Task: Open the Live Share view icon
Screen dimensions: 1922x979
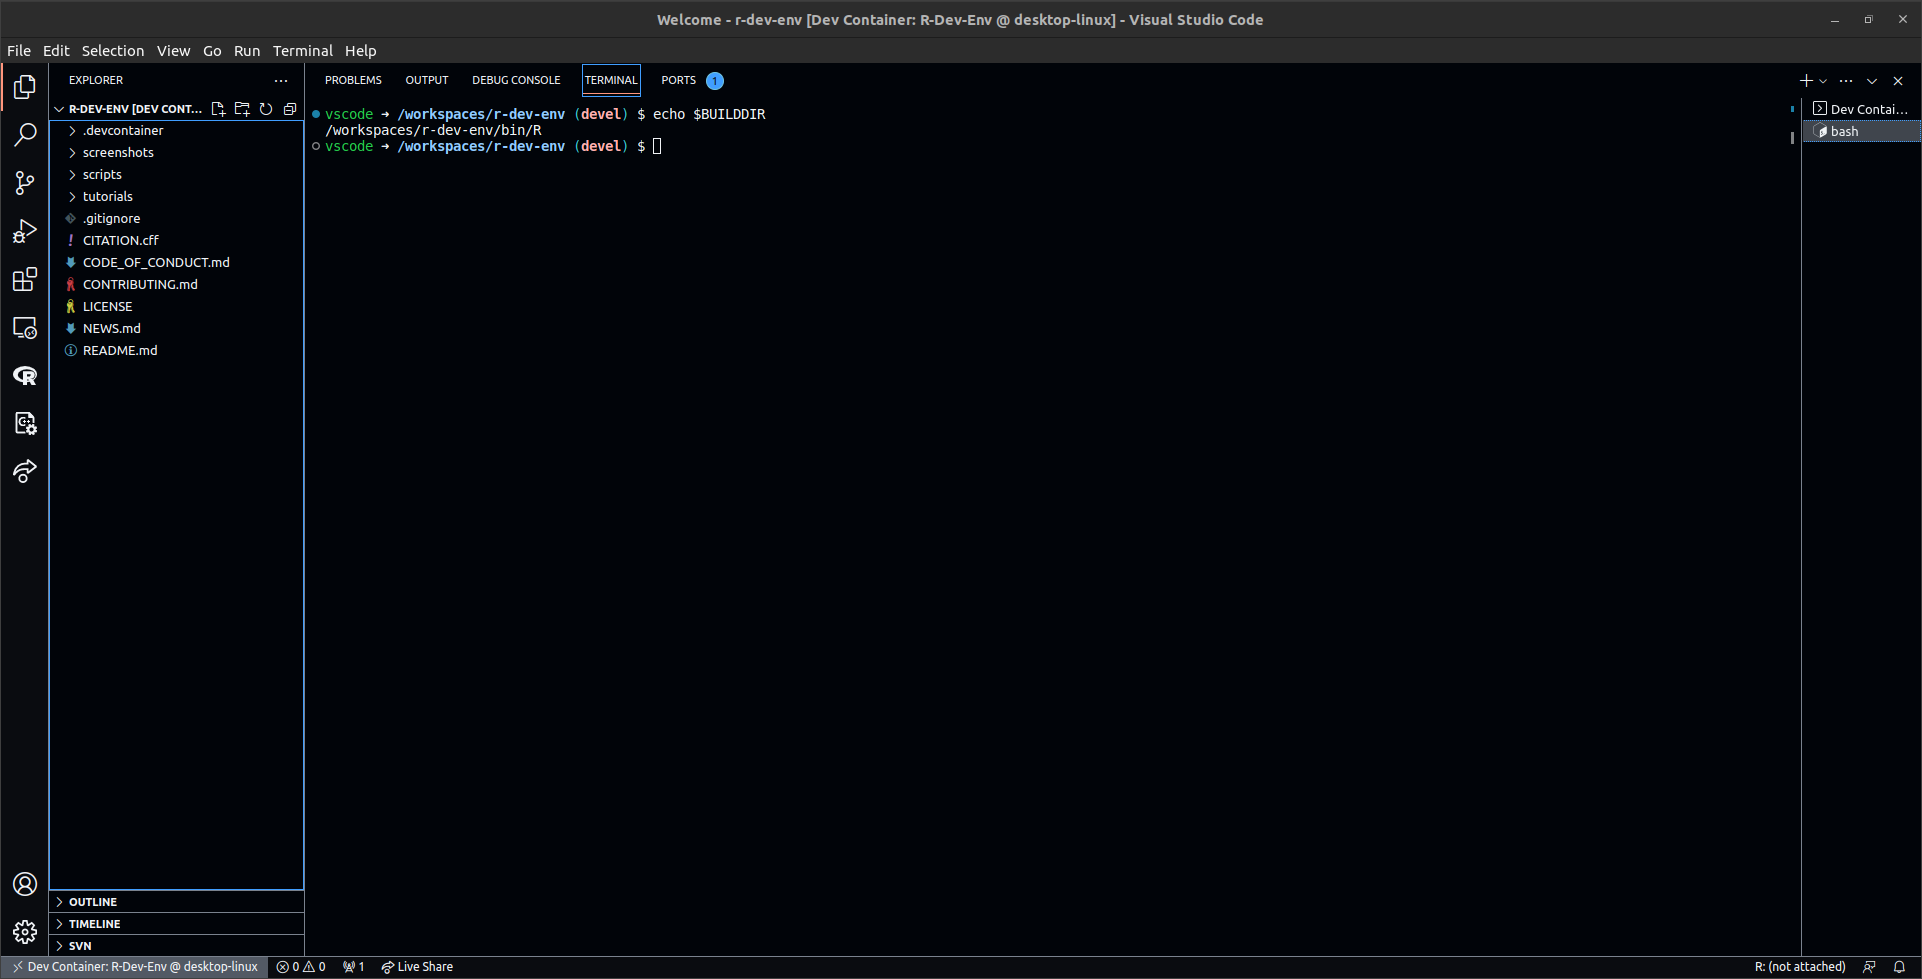Action: point(25,471)
